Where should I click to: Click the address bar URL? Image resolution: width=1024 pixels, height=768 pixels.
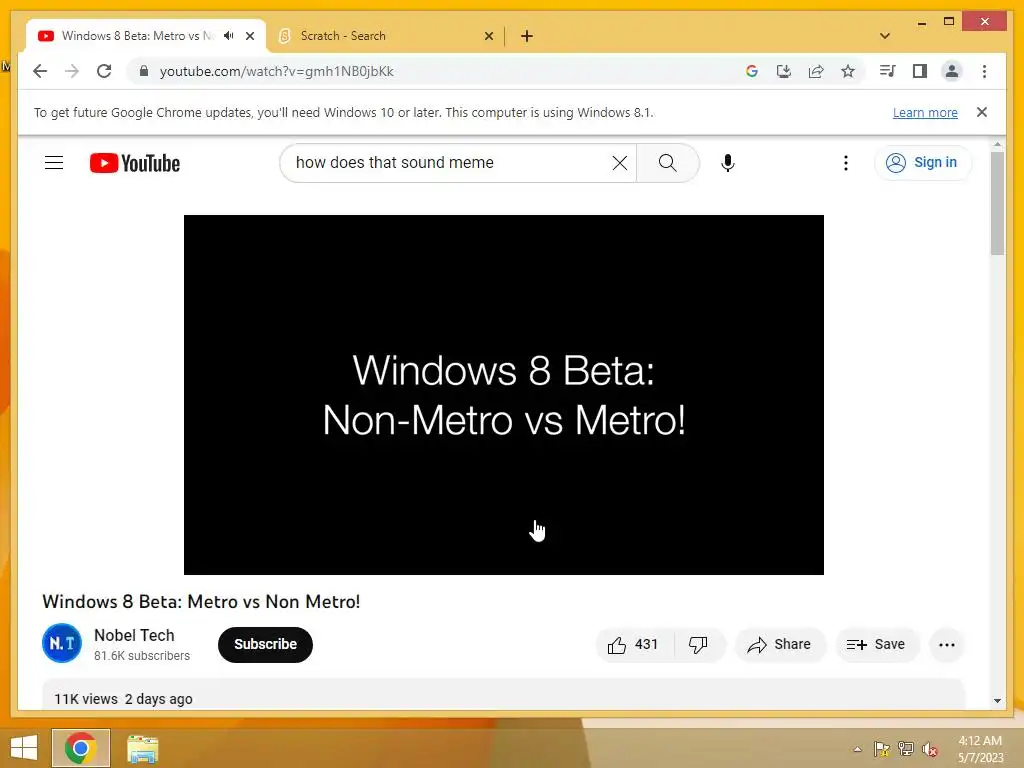277,71
